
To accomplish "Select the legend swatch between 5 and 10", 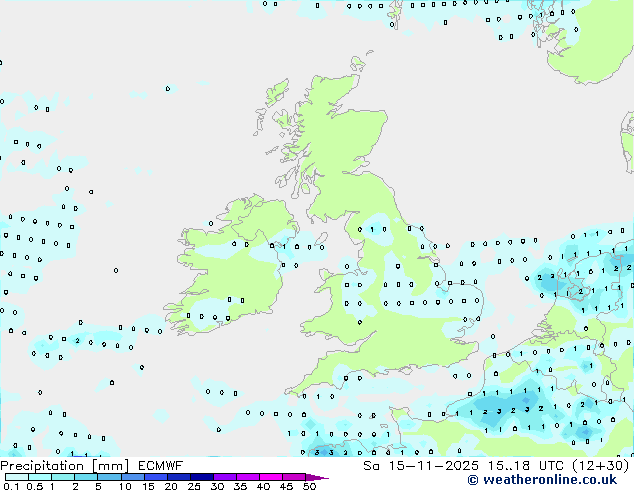I will coord(109,477).
